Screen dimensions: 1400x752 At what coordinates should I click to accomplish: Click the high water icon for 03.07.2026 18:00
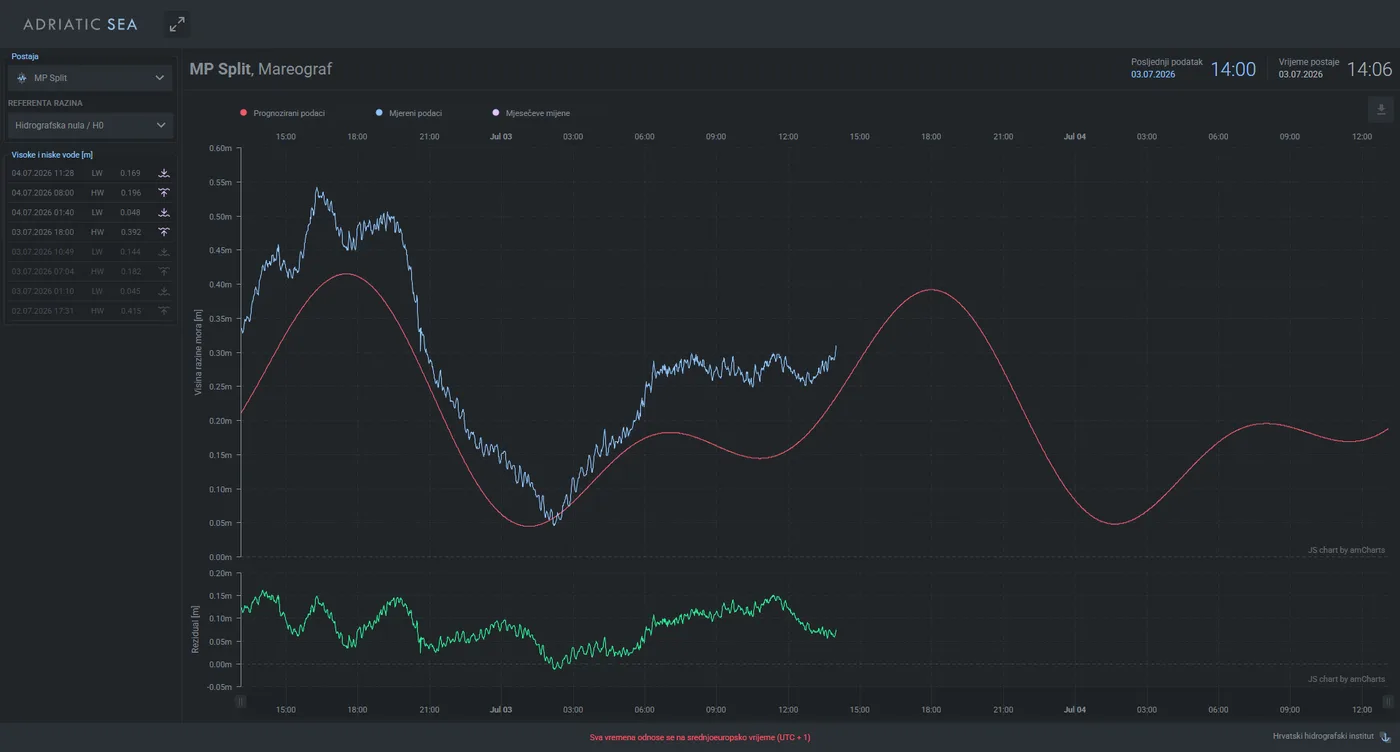(x=164, y=232)
